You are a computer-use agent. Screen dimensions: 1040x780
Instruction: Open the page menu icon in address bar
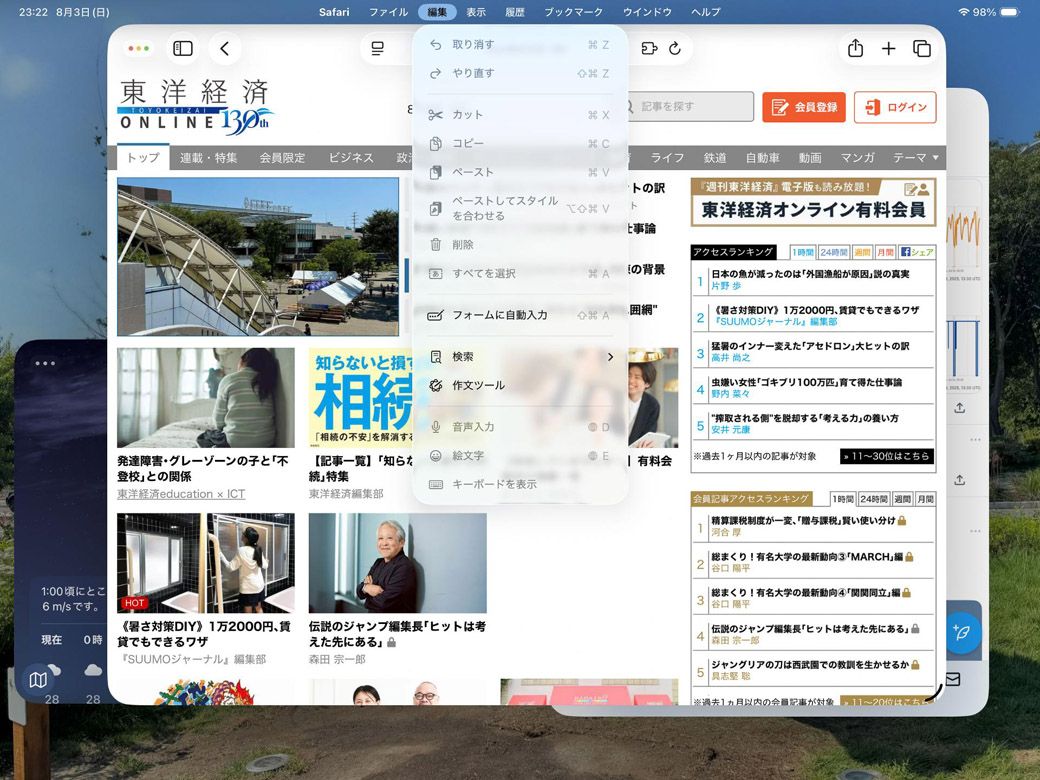[x=377, y=48]
